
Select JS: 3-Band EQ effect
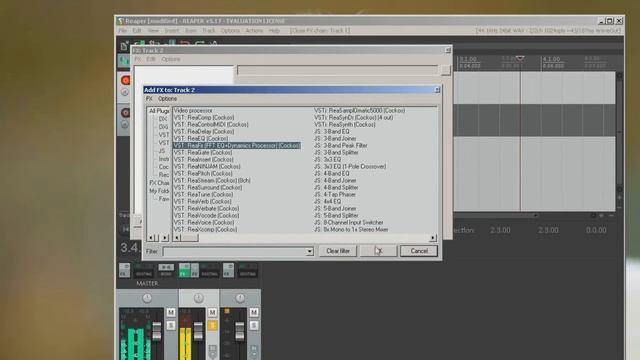point(331,131)
